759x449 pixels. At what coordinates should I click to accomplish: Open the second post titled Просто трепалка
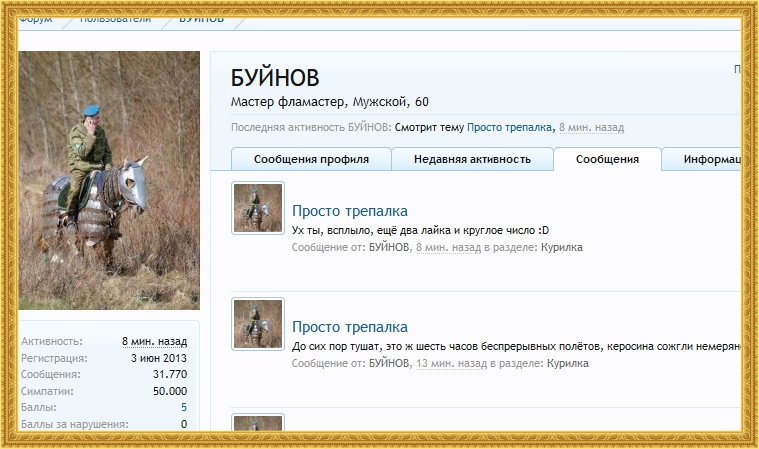coord(349,327)
